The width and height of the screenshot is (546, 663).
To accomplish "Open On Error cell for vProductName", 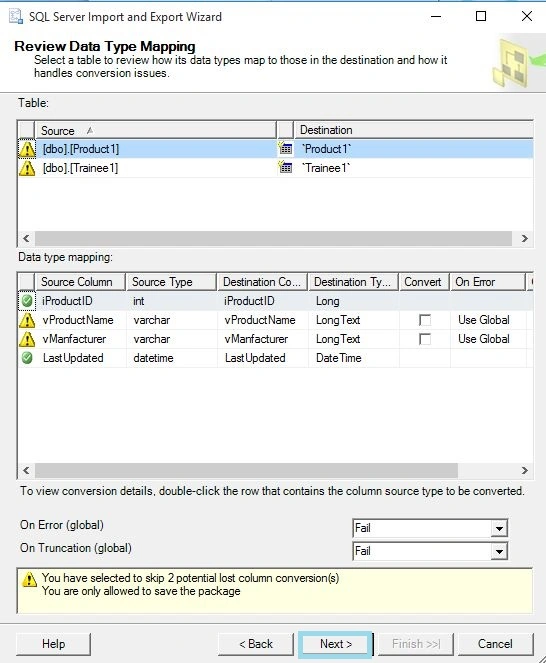I will pyautogui.click(x=488, y=320).
